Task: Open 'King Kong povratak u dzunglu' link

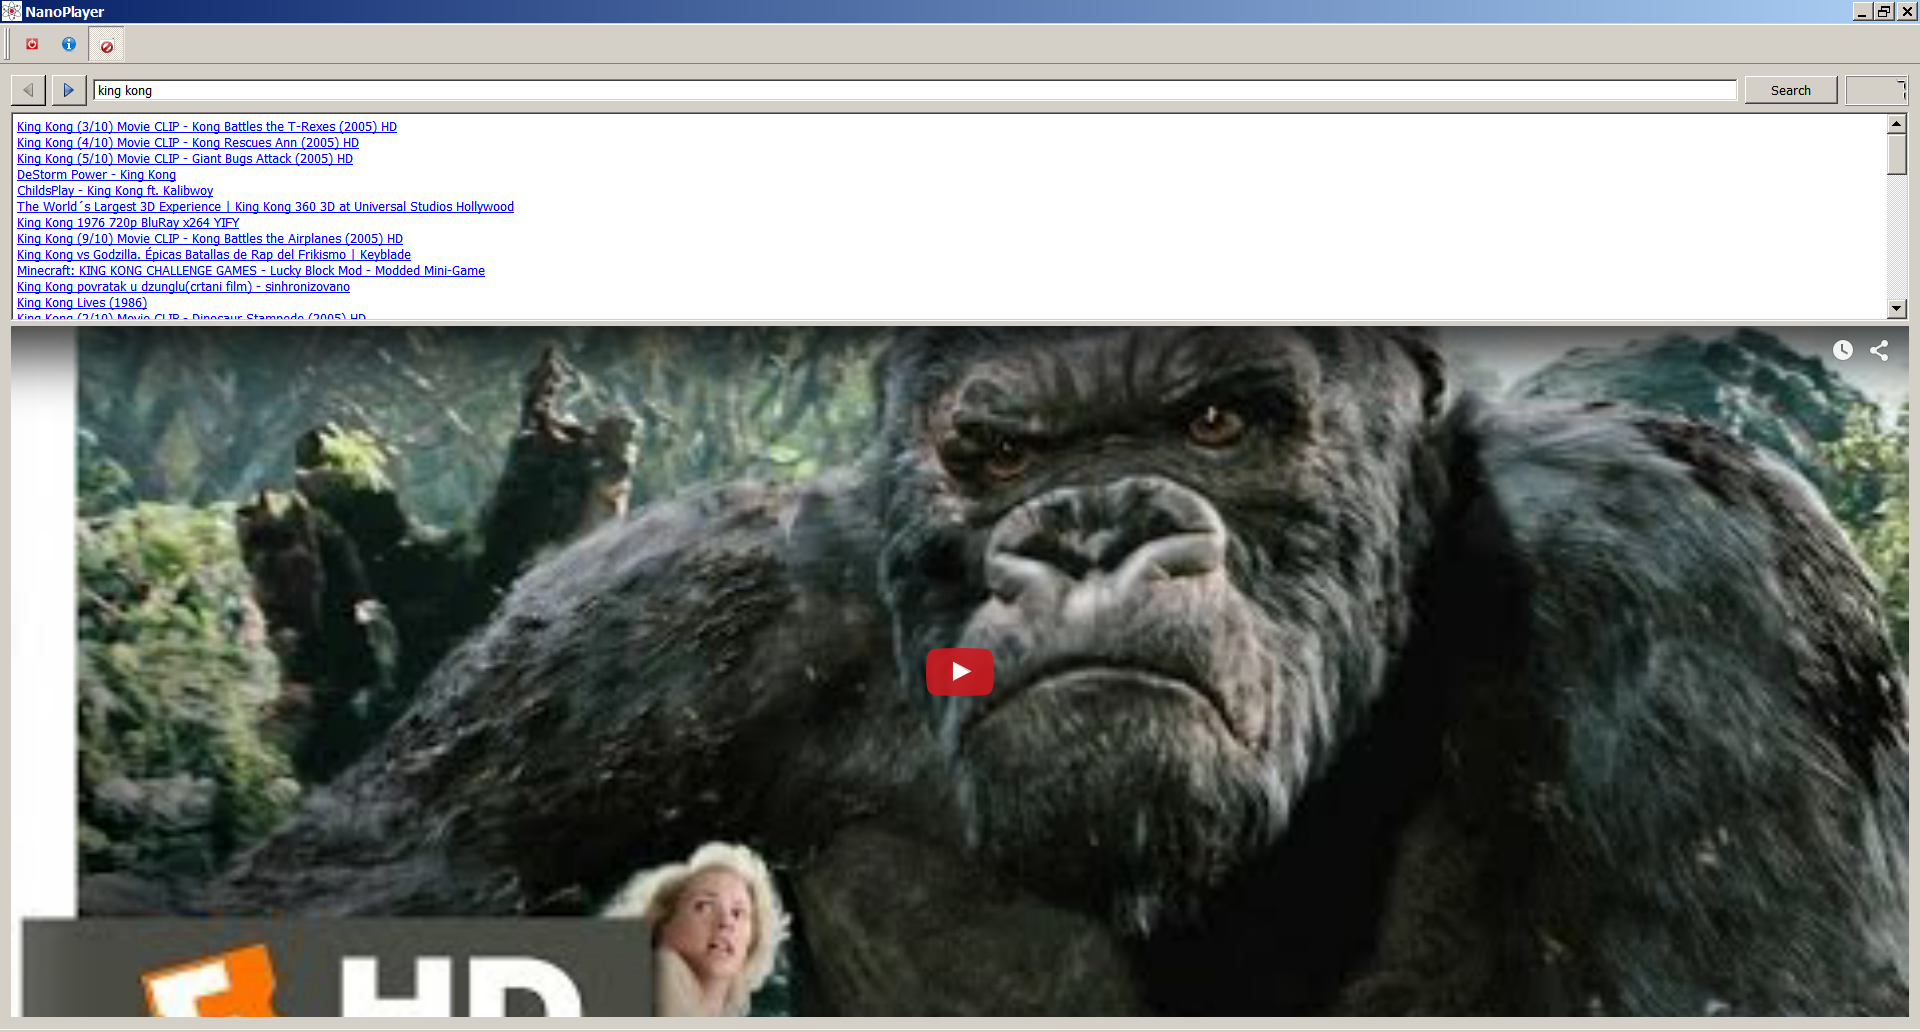Action: click(183, 287)
